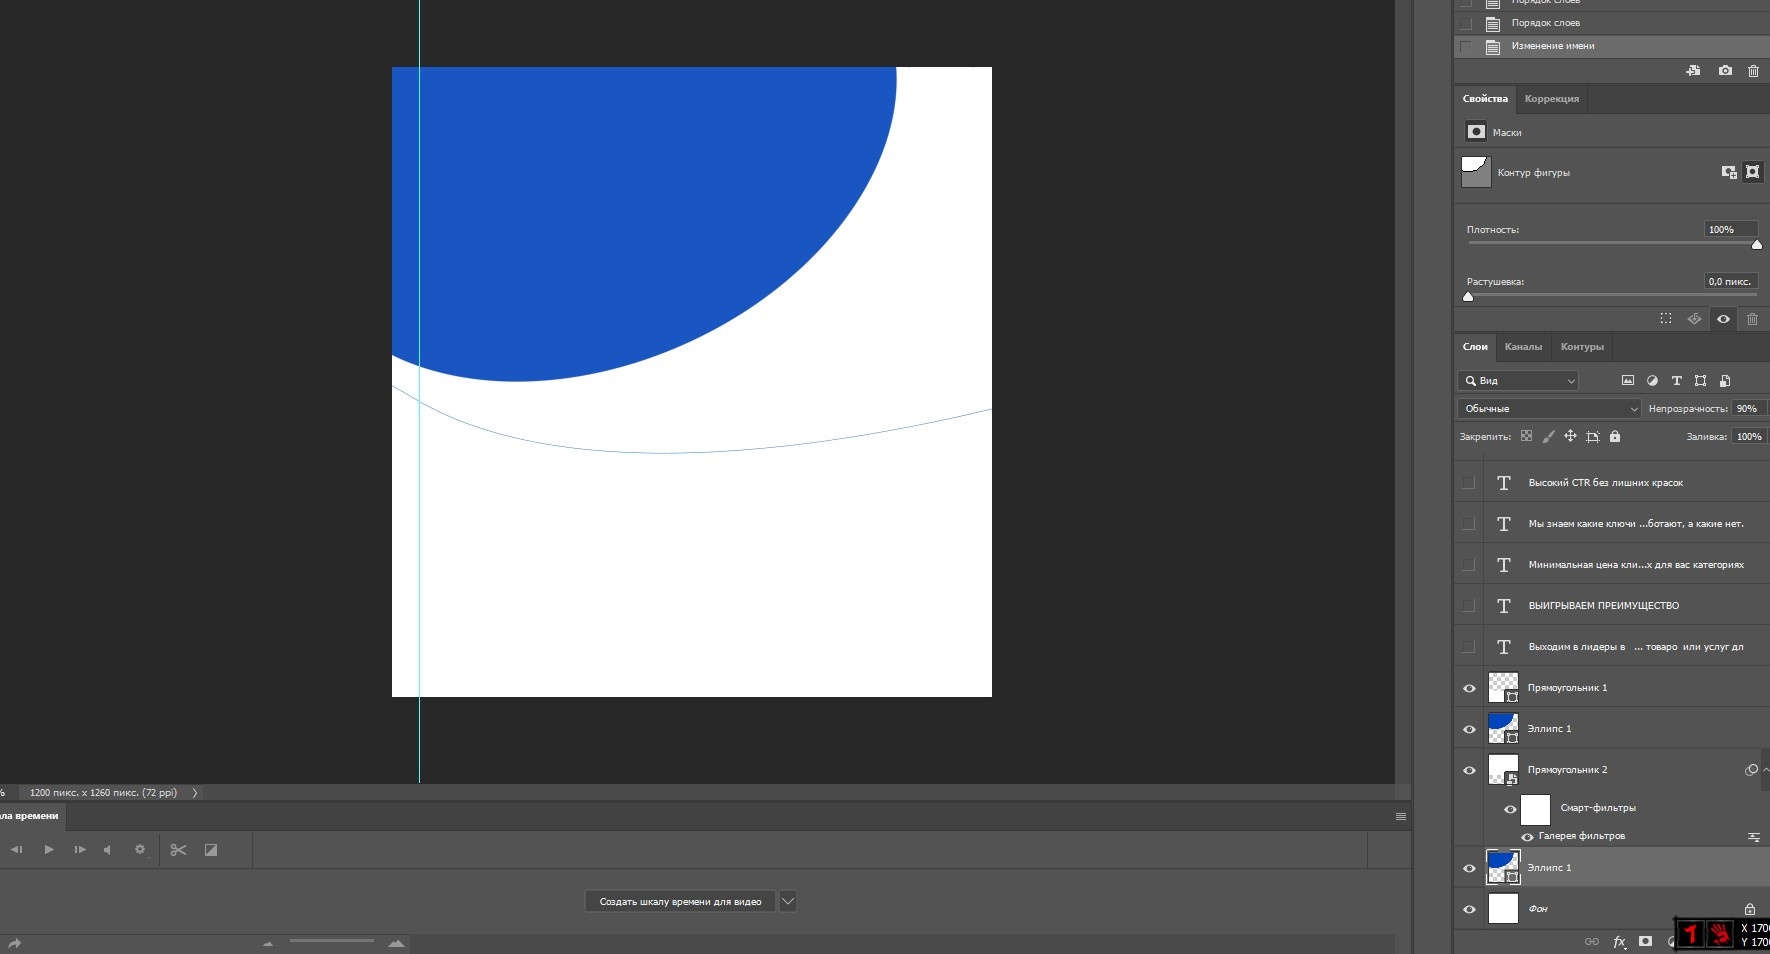This screenshot has width=1770, height=954.
Task: Hide the Прямоугольник 1 layer
Action: (1469, 688)
